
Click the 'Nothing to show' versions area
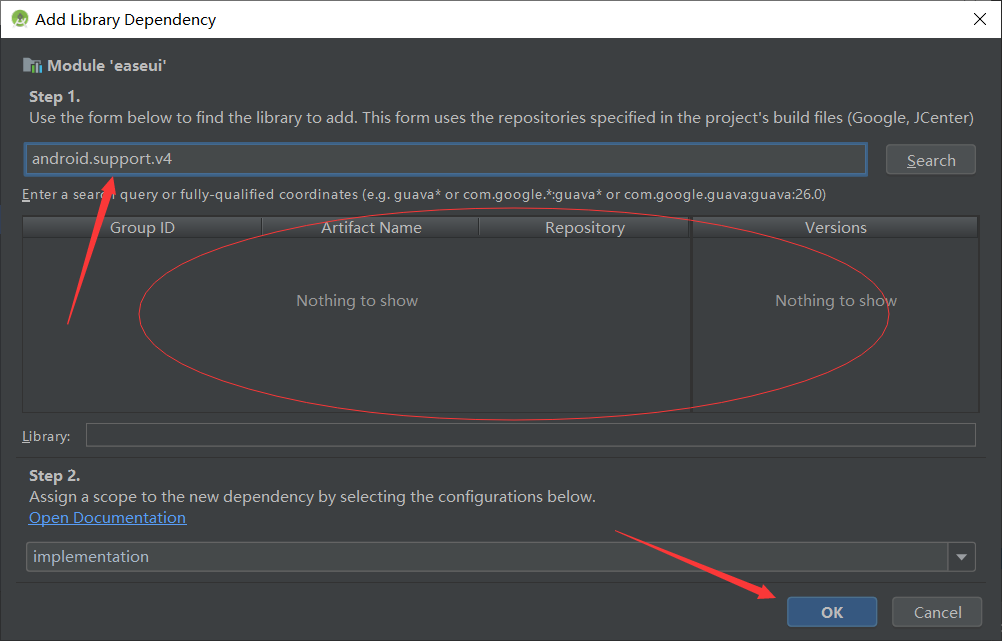[x=835, y=300]
